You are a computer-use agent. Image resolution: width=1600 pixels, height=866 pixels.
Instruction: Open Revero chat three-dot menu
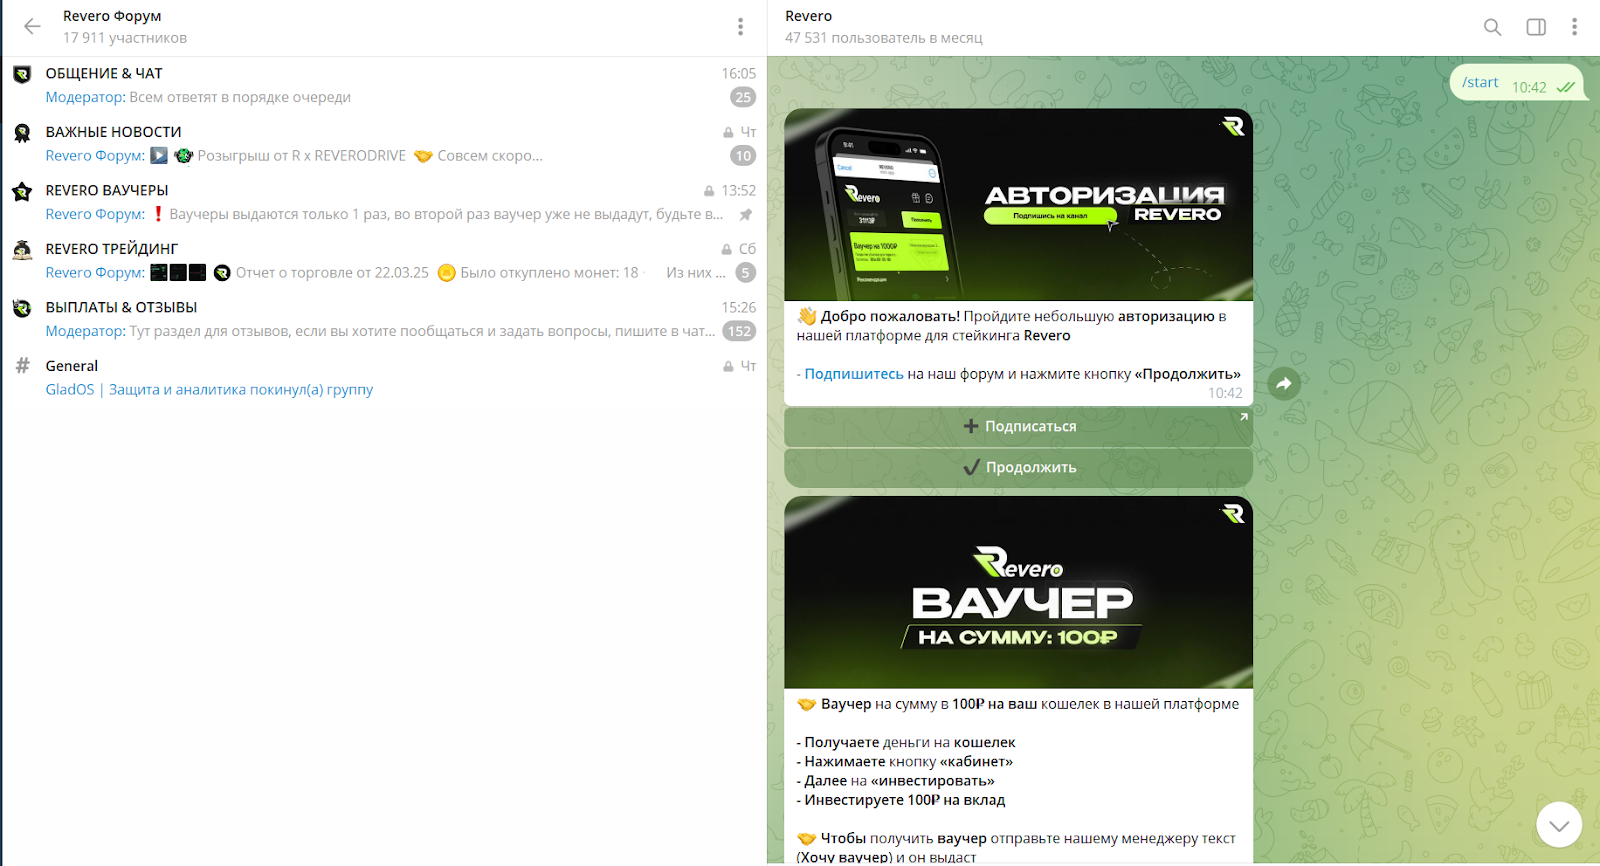[x=1574, y=27]
